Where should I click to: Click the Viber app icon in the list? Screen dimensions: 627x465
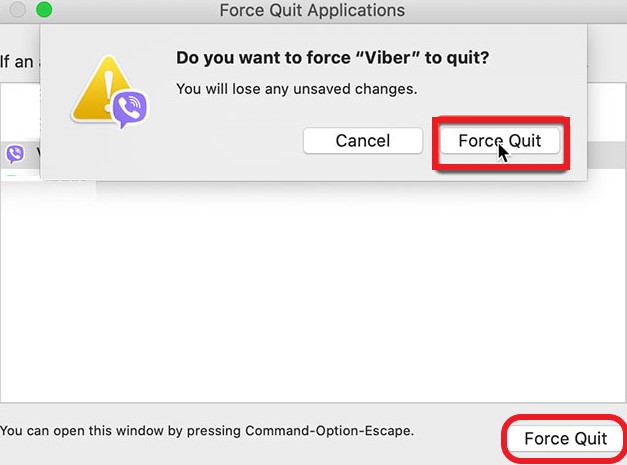pos(15,154)
